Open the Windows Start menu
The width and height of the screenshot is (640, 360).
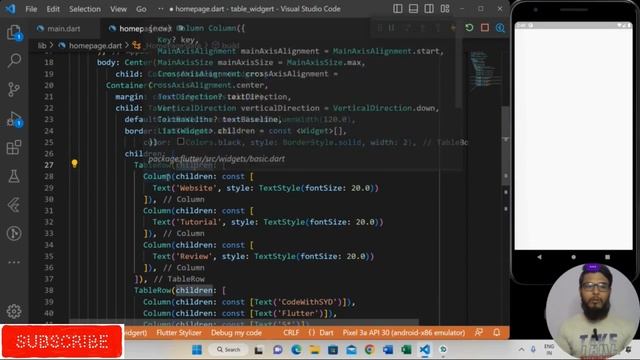pos(197,350)
